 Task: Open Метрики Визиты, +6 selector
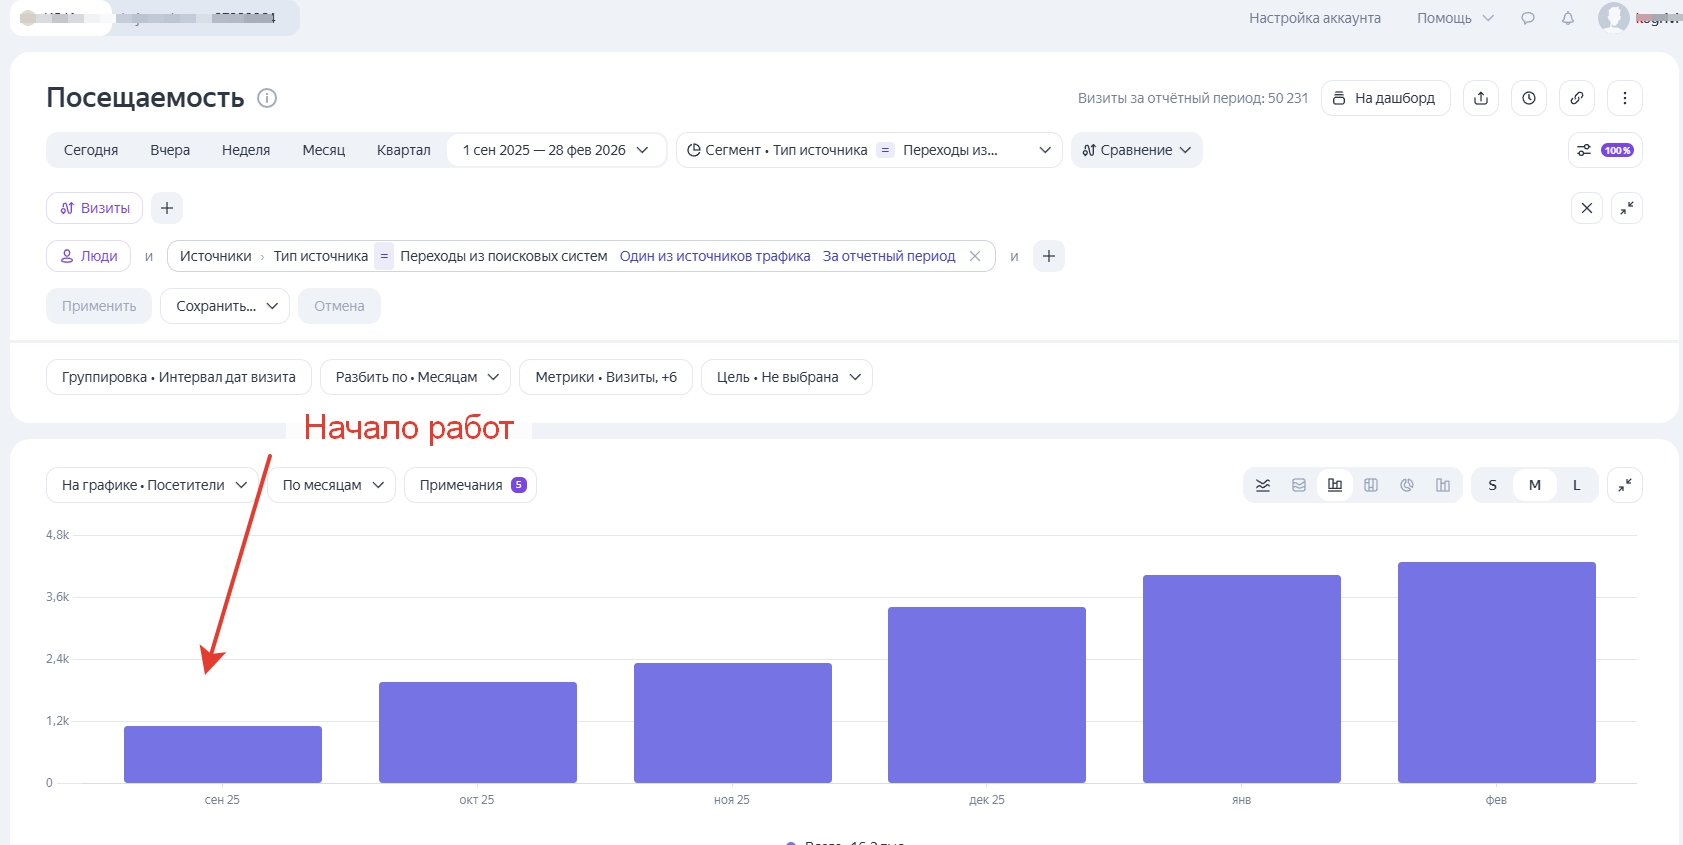(606, 377)
